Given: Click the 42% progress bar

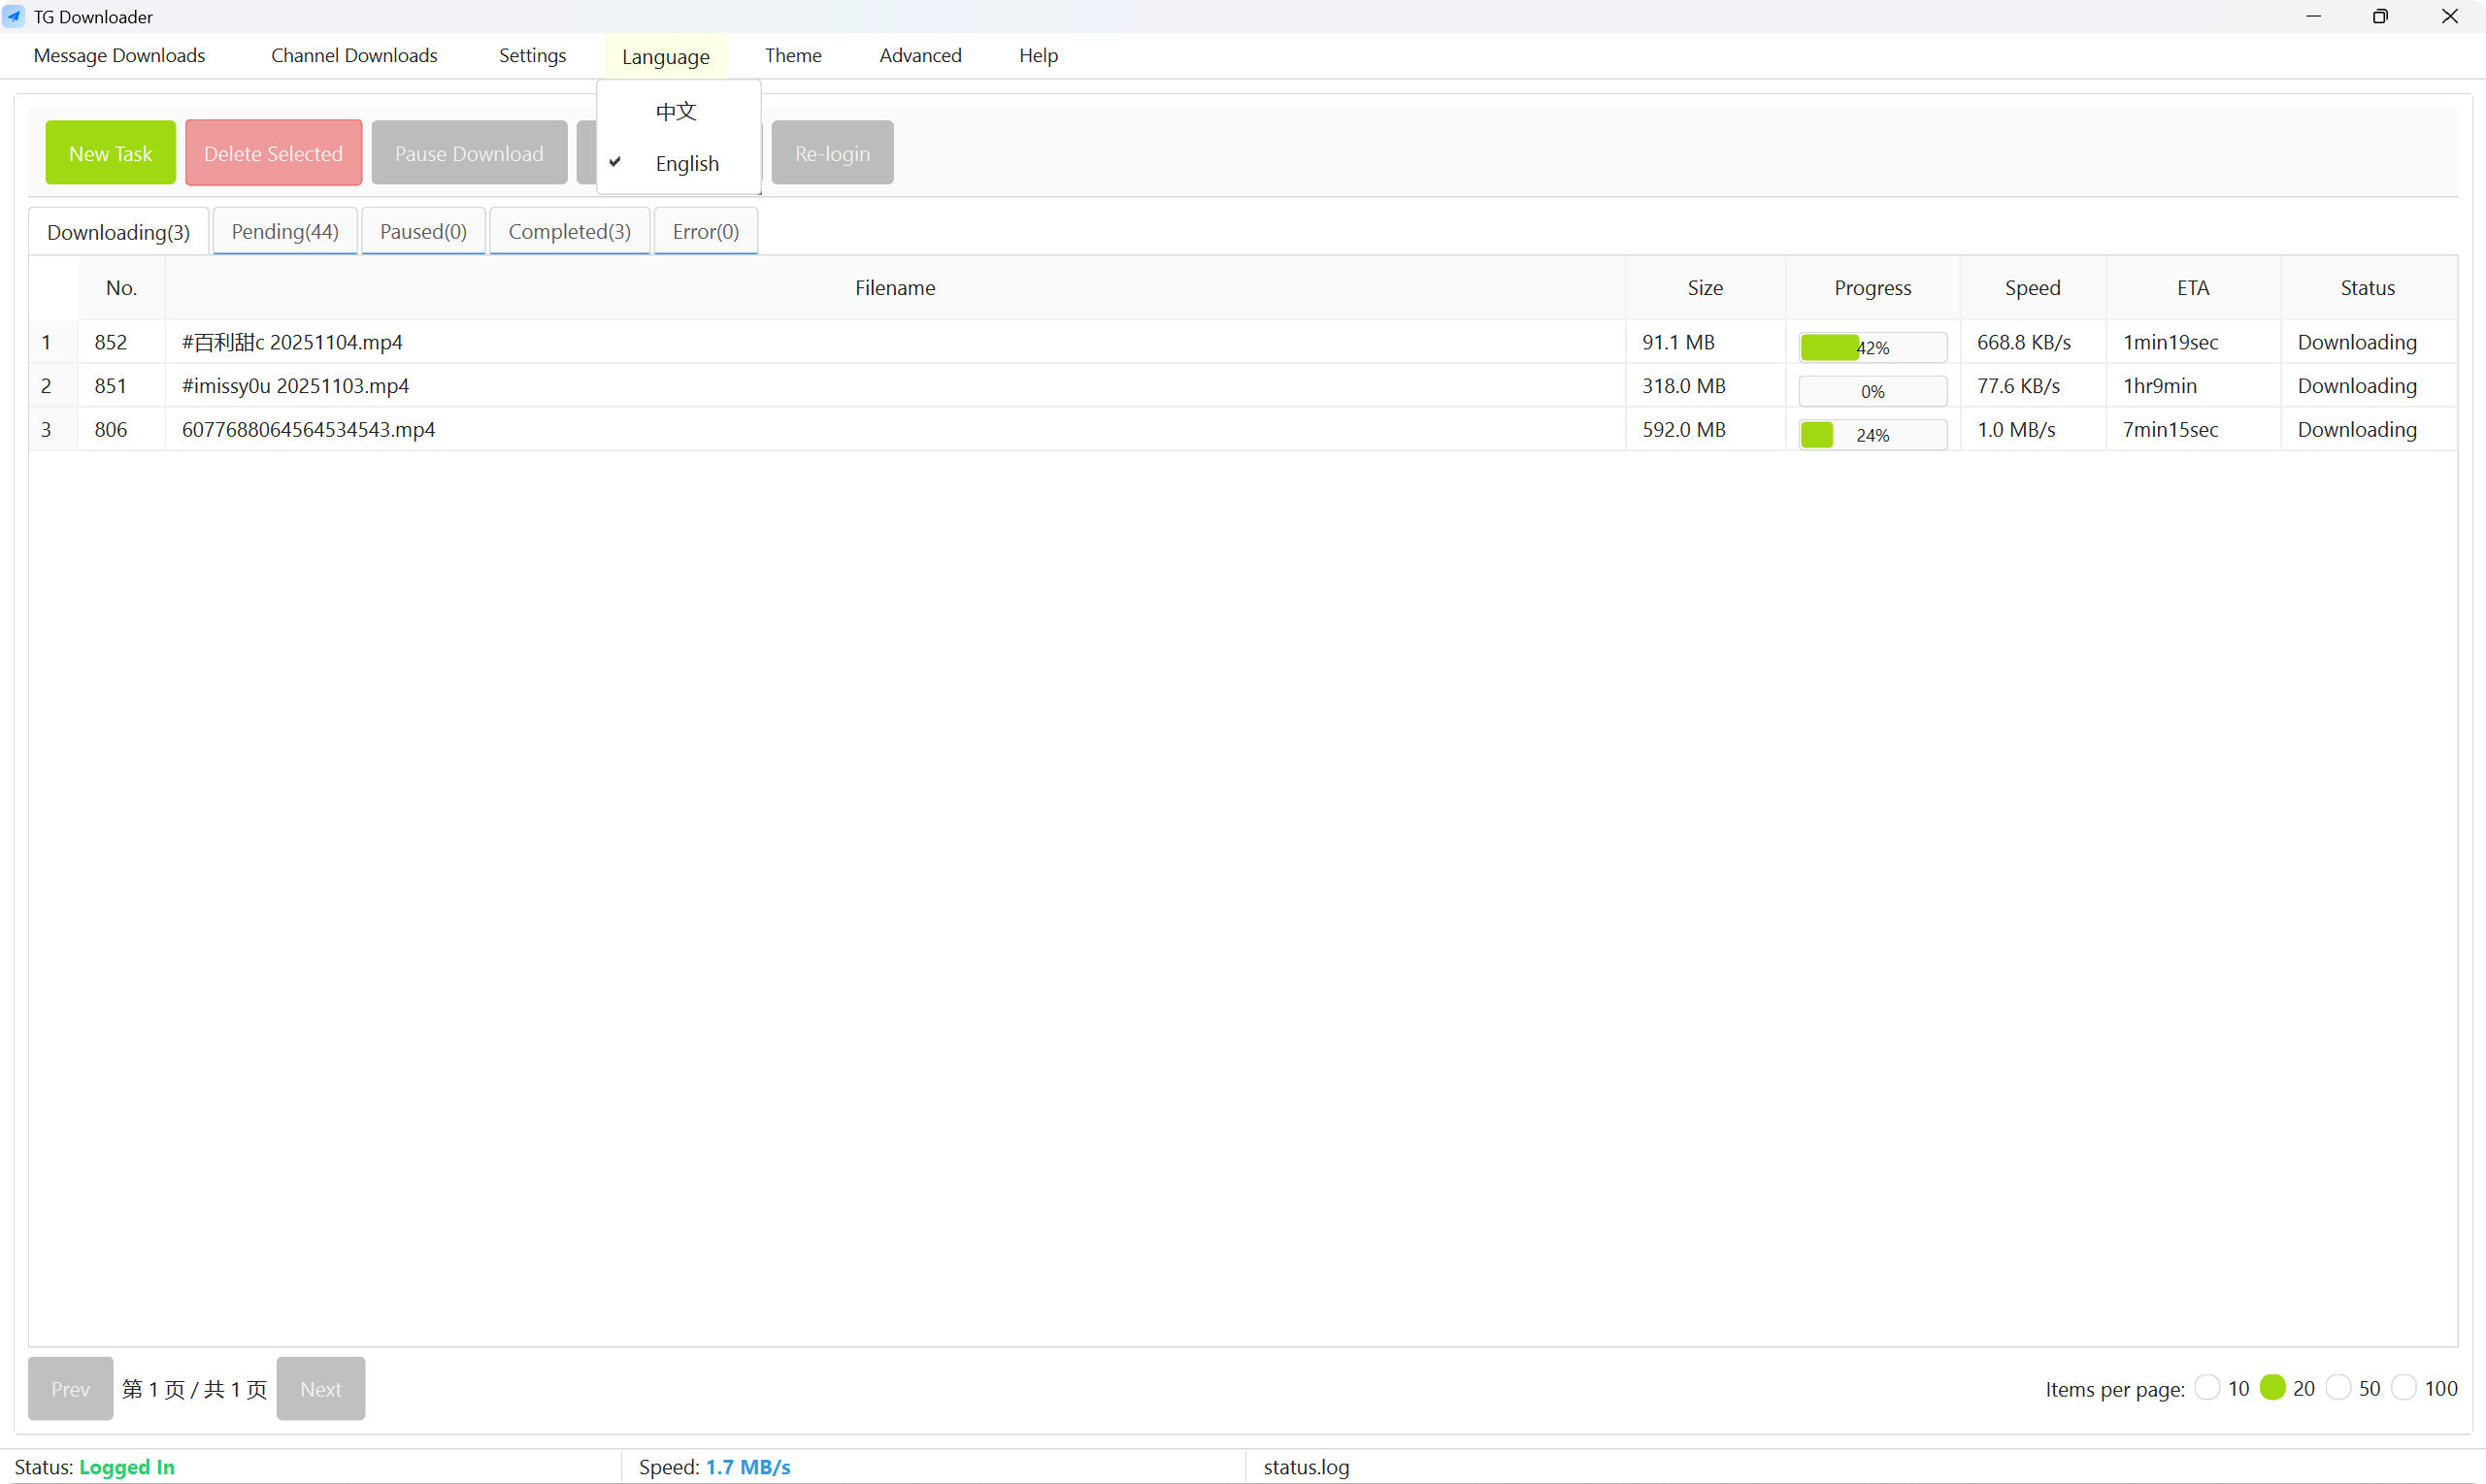Looking at the screenshot, I should pyautogui.click(x=1872, y=347).
